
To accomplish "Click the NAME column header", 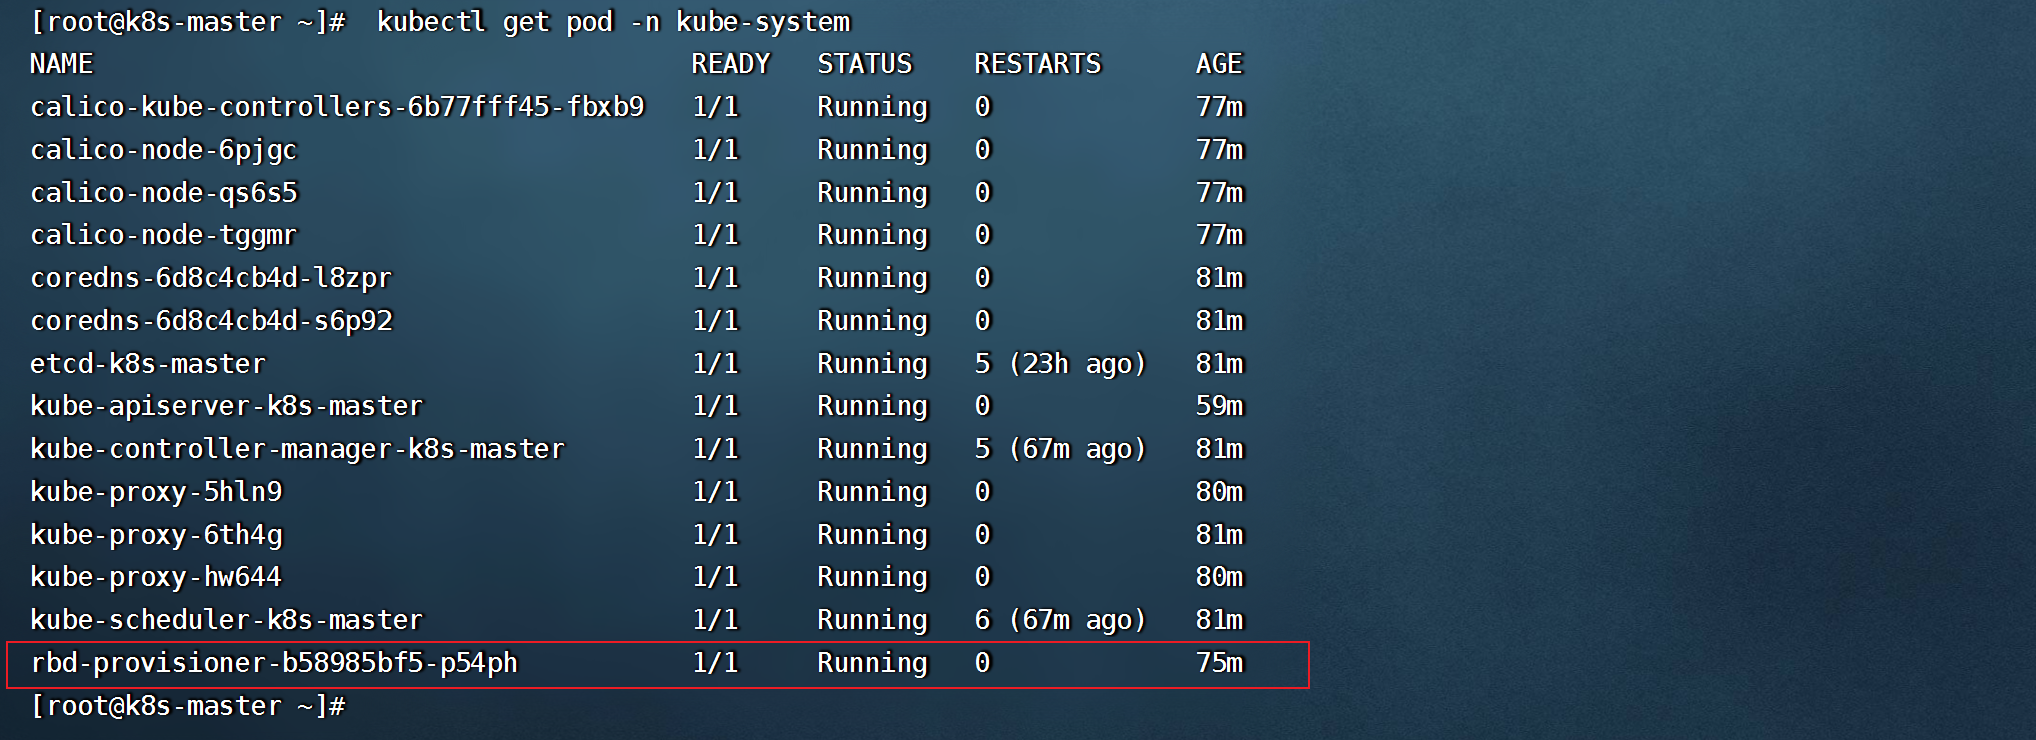I will (x=61, y=64).
